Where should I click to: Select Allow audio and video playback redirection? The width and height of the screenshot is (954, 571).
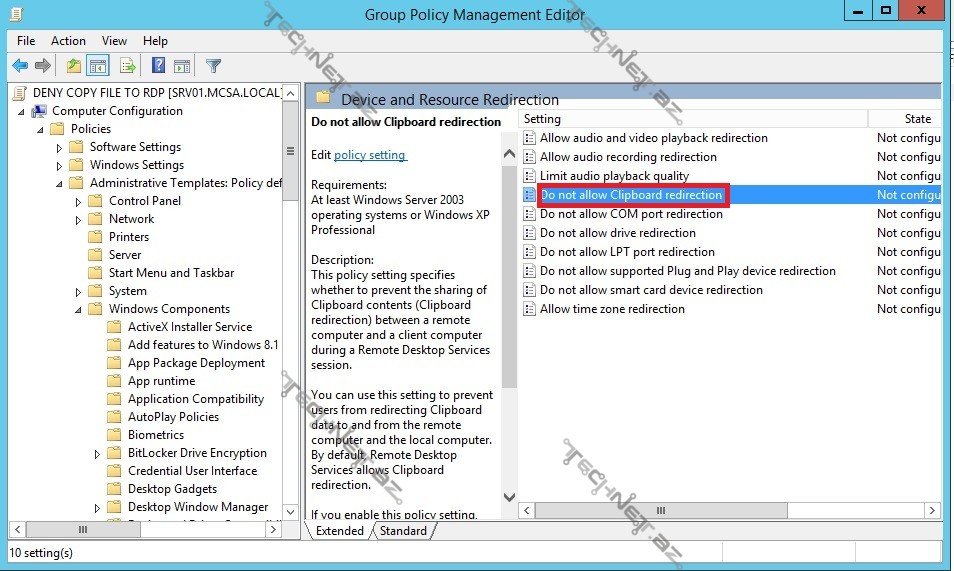(653, 138)
